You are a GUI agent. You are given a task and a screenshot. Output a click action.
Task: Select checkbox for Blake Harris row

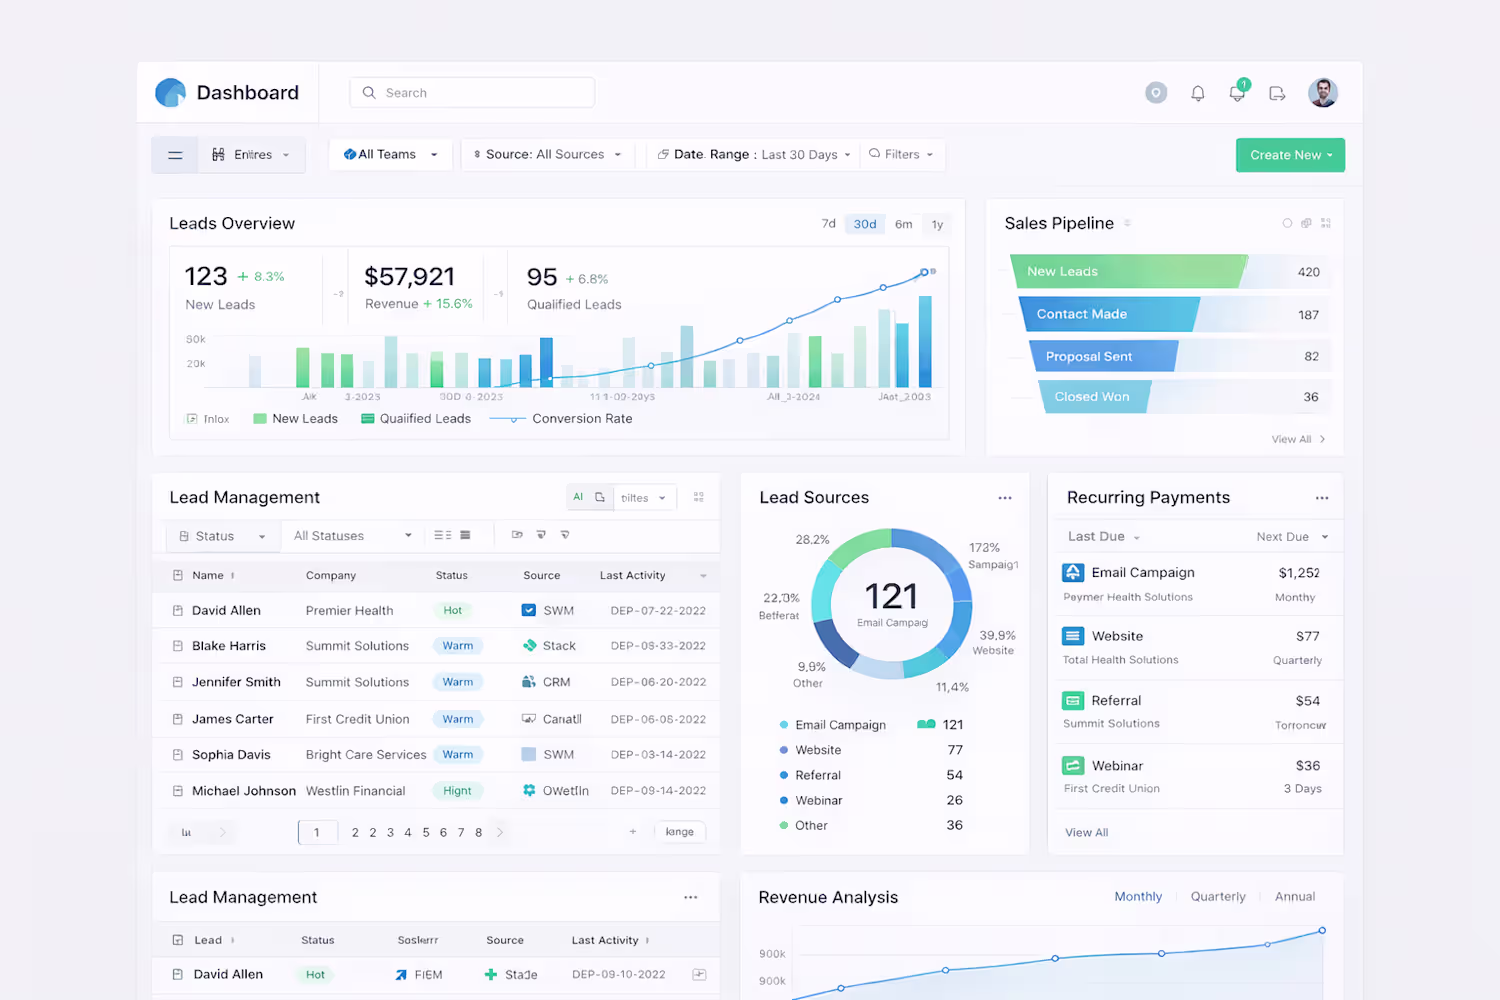pyautogui.click(x=178, y=646)
